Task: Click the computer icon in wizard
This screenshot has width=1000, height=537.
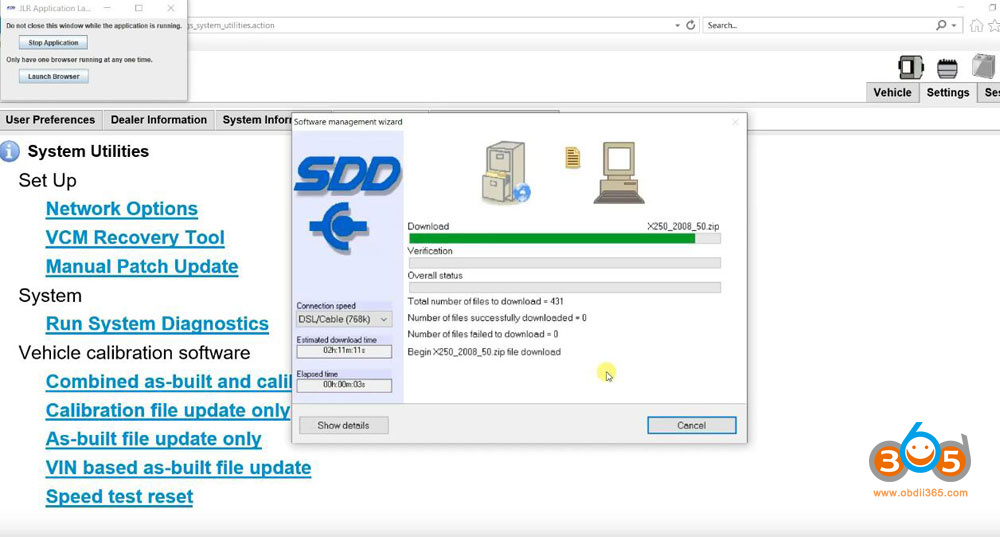Action: 619,172
